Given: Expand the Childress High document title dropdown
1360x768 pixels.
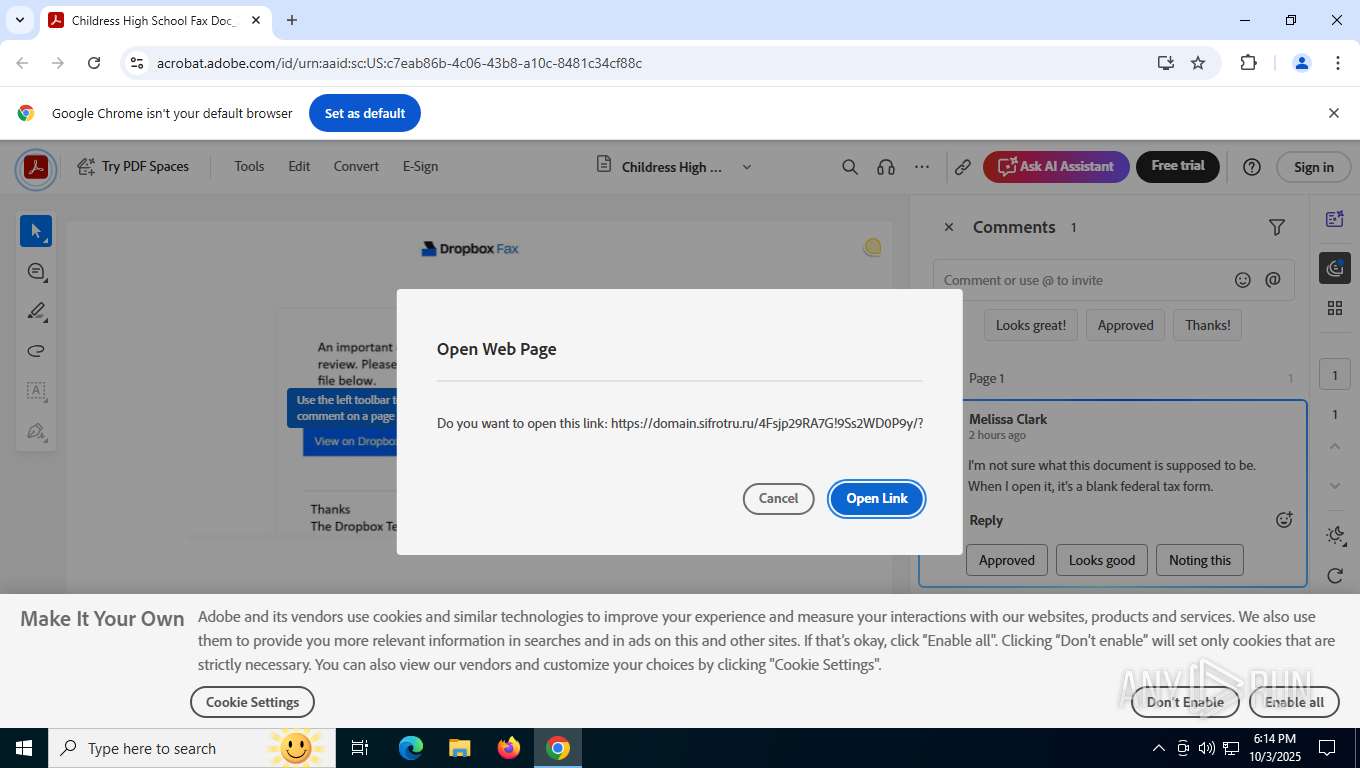Looking at the screenshot, I should 746,167.
